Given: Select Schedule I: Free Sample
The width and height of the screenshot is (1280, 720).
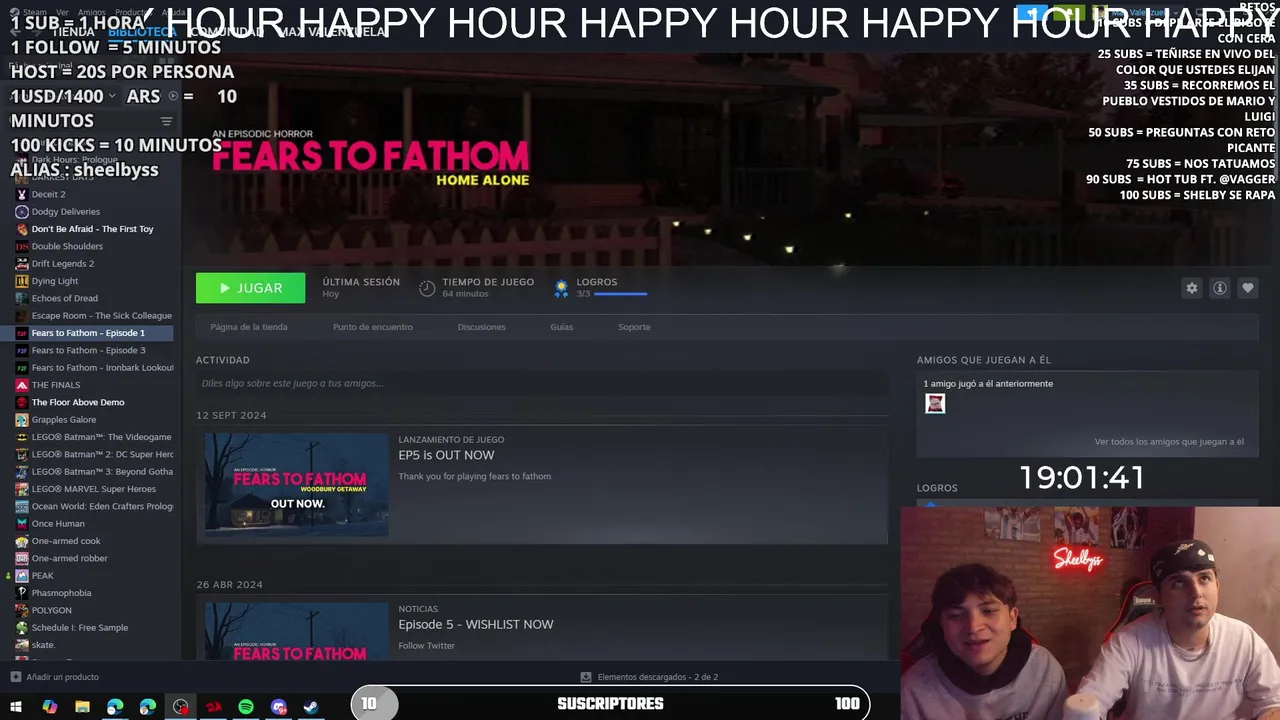Looking at the screenshot, I should 79,628.
